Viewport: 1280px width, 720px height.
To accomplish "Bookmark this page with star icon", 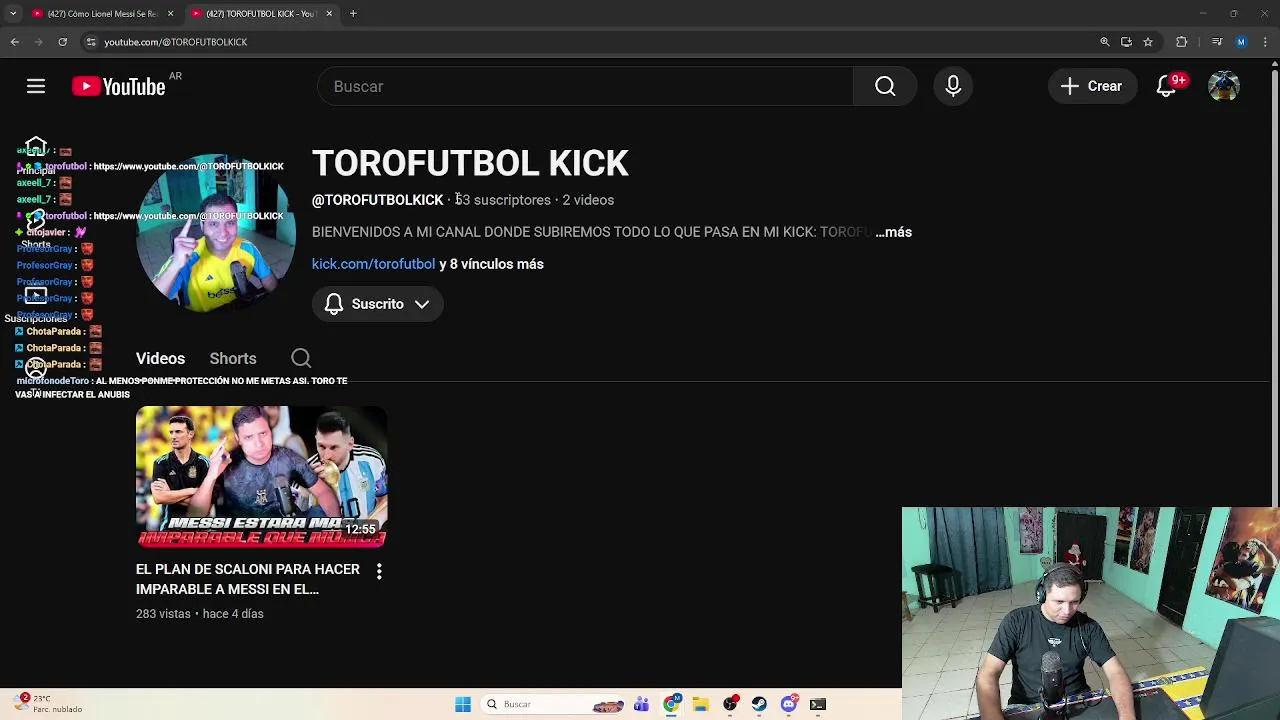I will 1148,42.
